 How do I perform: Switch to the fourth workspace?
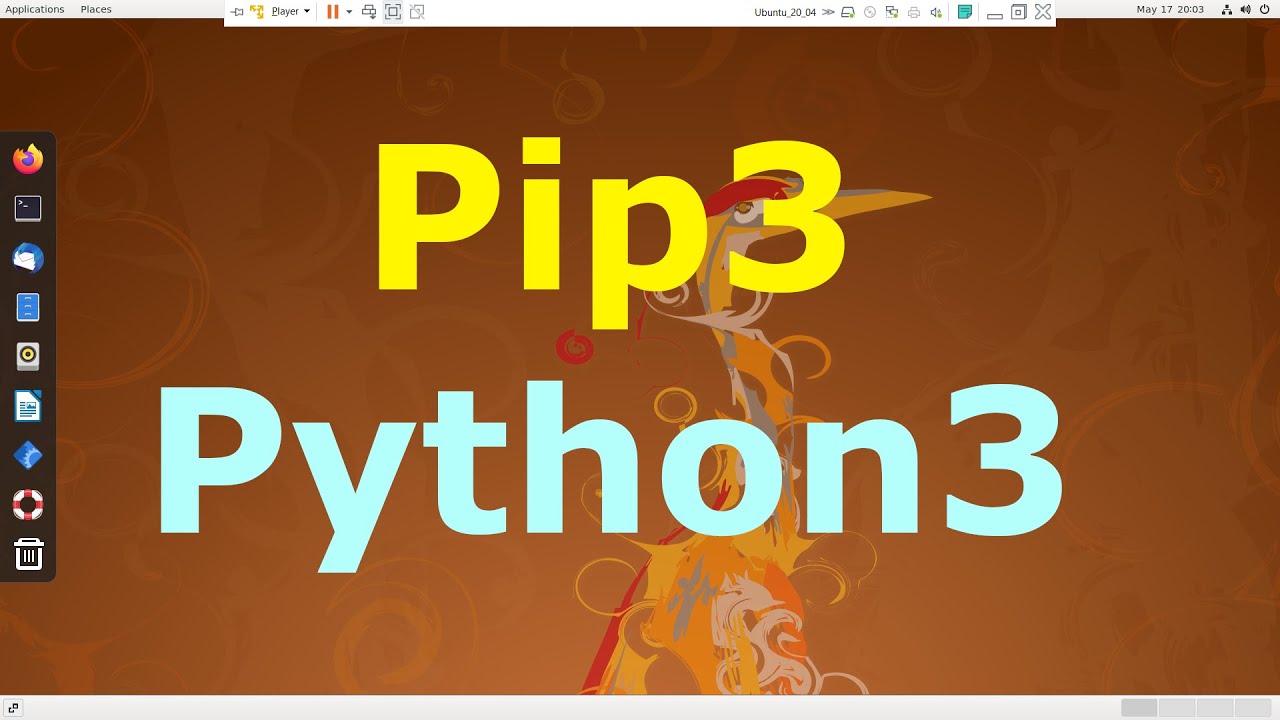point(1253,708)
